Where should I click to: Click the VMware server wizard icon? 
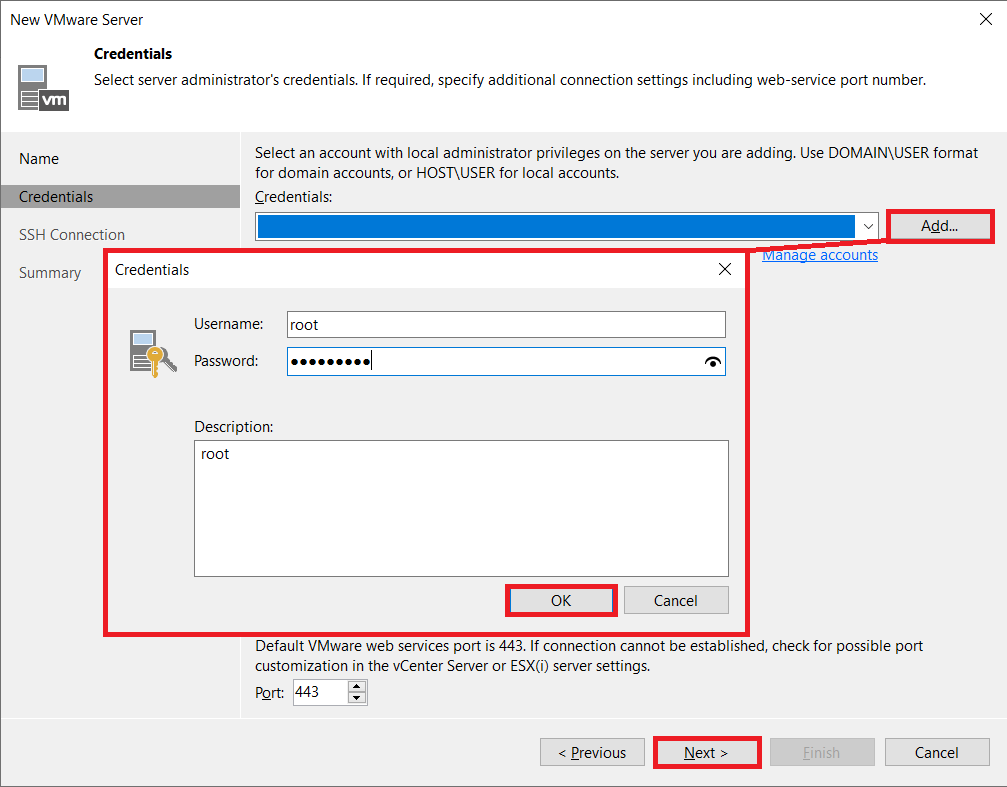tap(43, 87)
